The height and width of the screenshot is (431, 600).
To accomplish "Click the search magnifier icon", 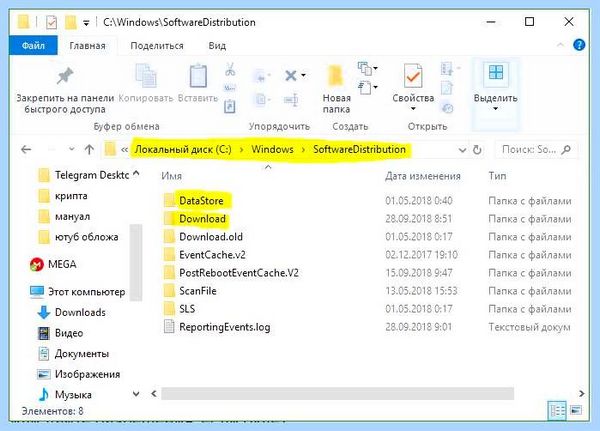I will point(566,149).
